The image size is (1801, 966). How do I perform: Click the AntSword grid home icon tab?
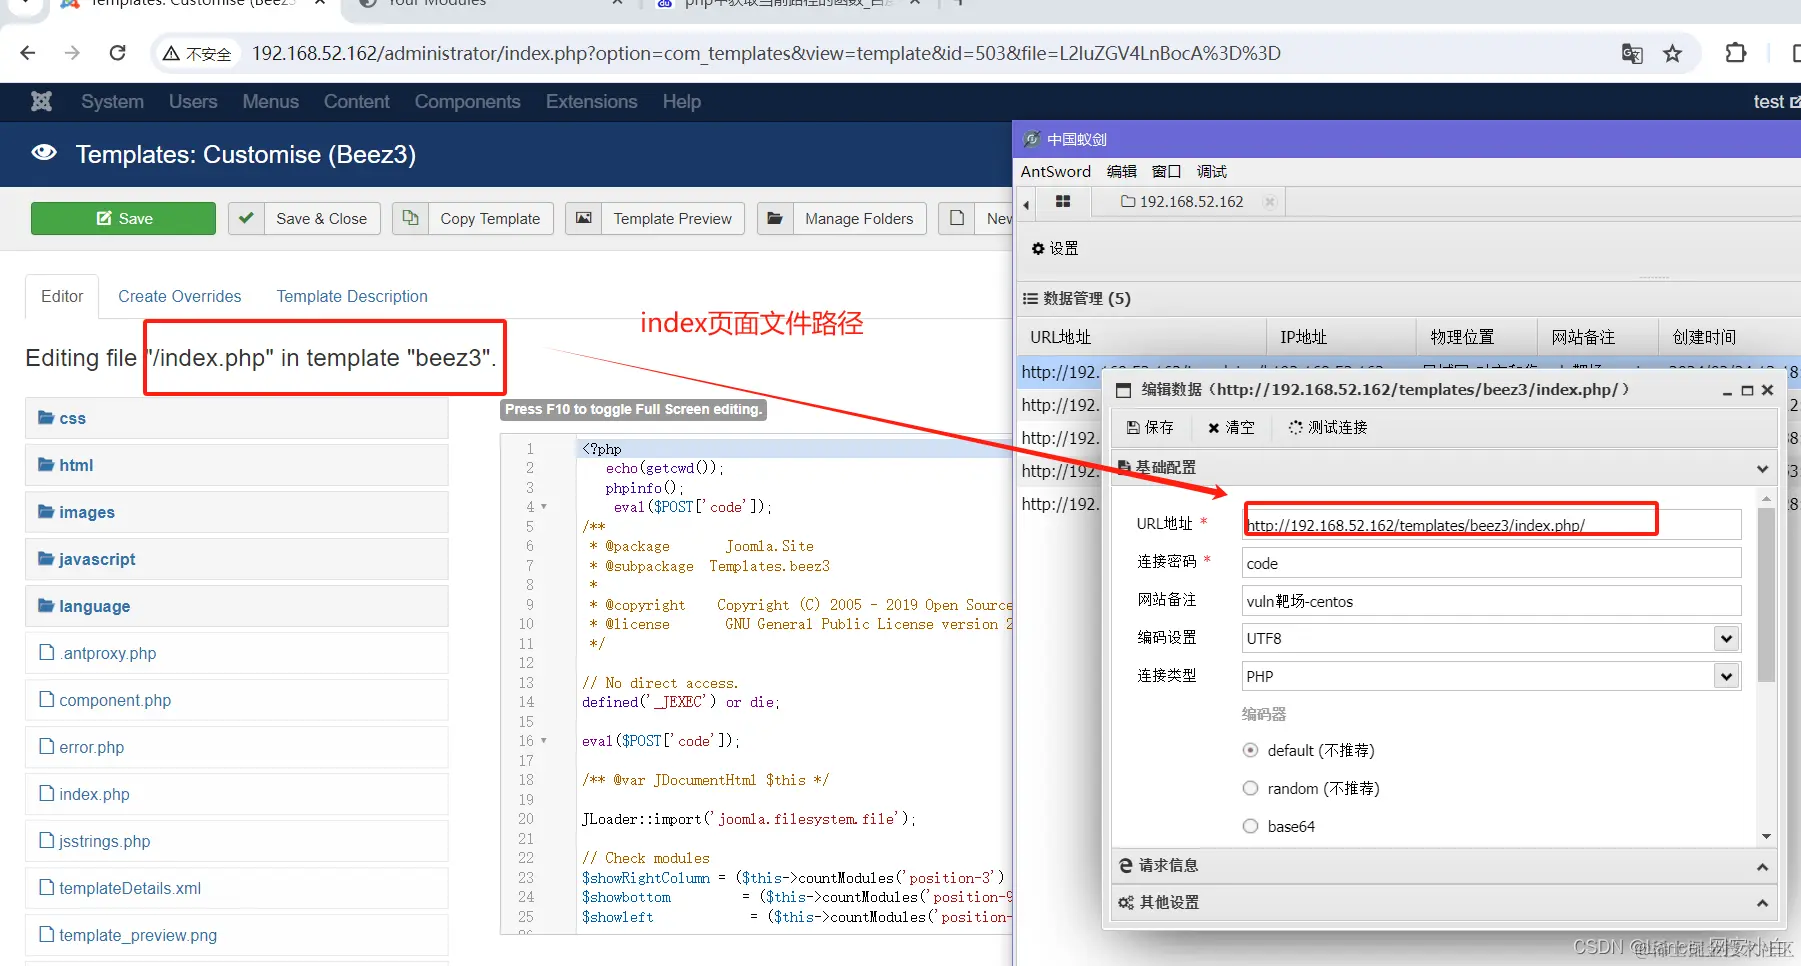click(1063, 202)
